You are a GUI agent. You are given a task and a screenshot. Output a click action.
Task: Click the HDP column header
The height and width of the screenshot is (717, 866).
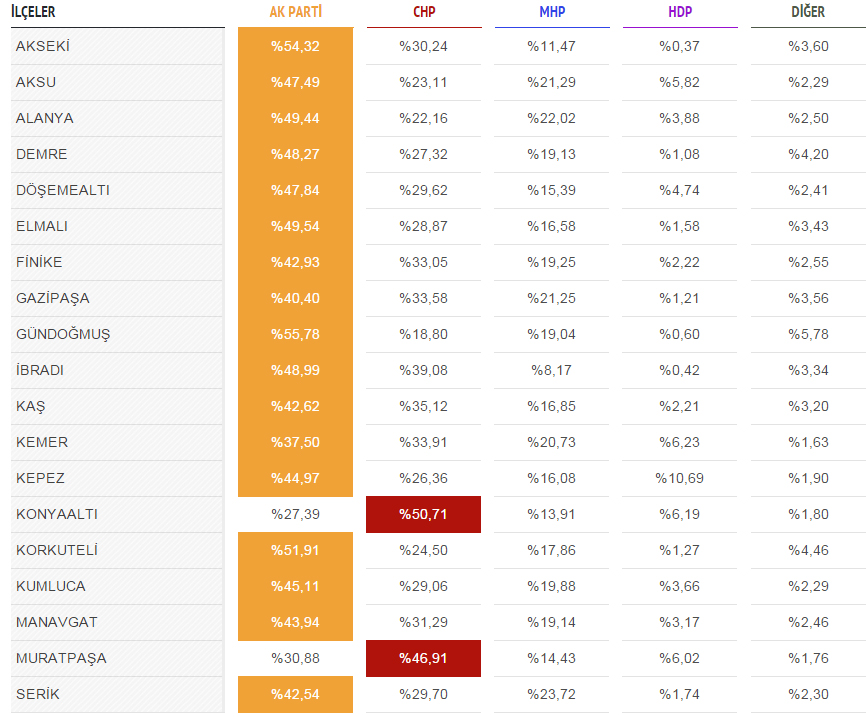coord(680,12)
